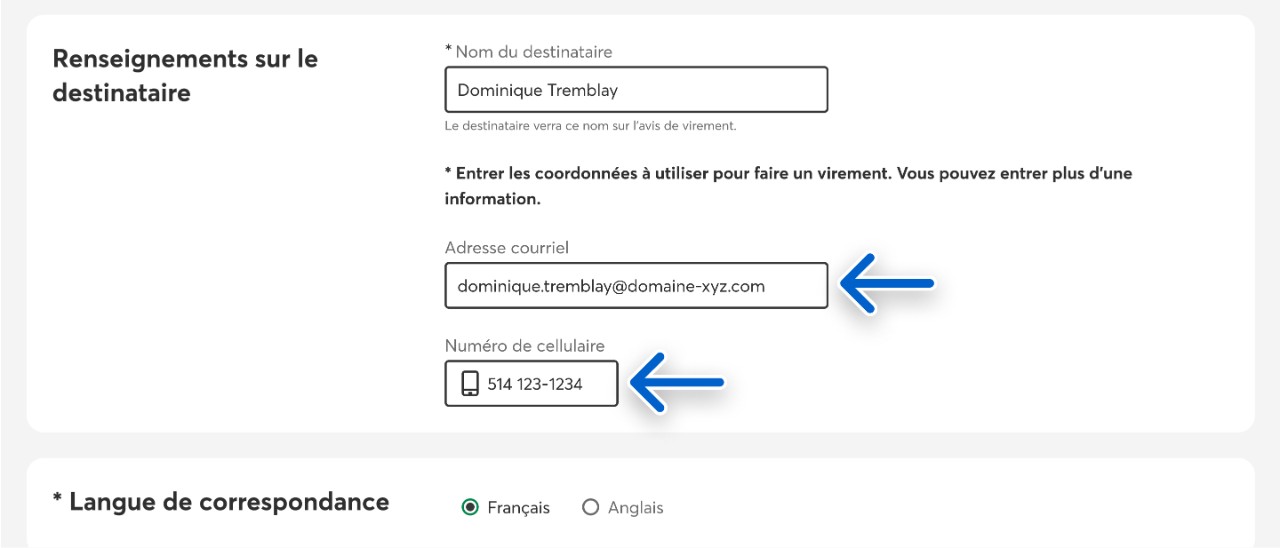Click the "Adresse courriel" field label
Viewport: 1280px width, 548px height.
pos(506,247)
